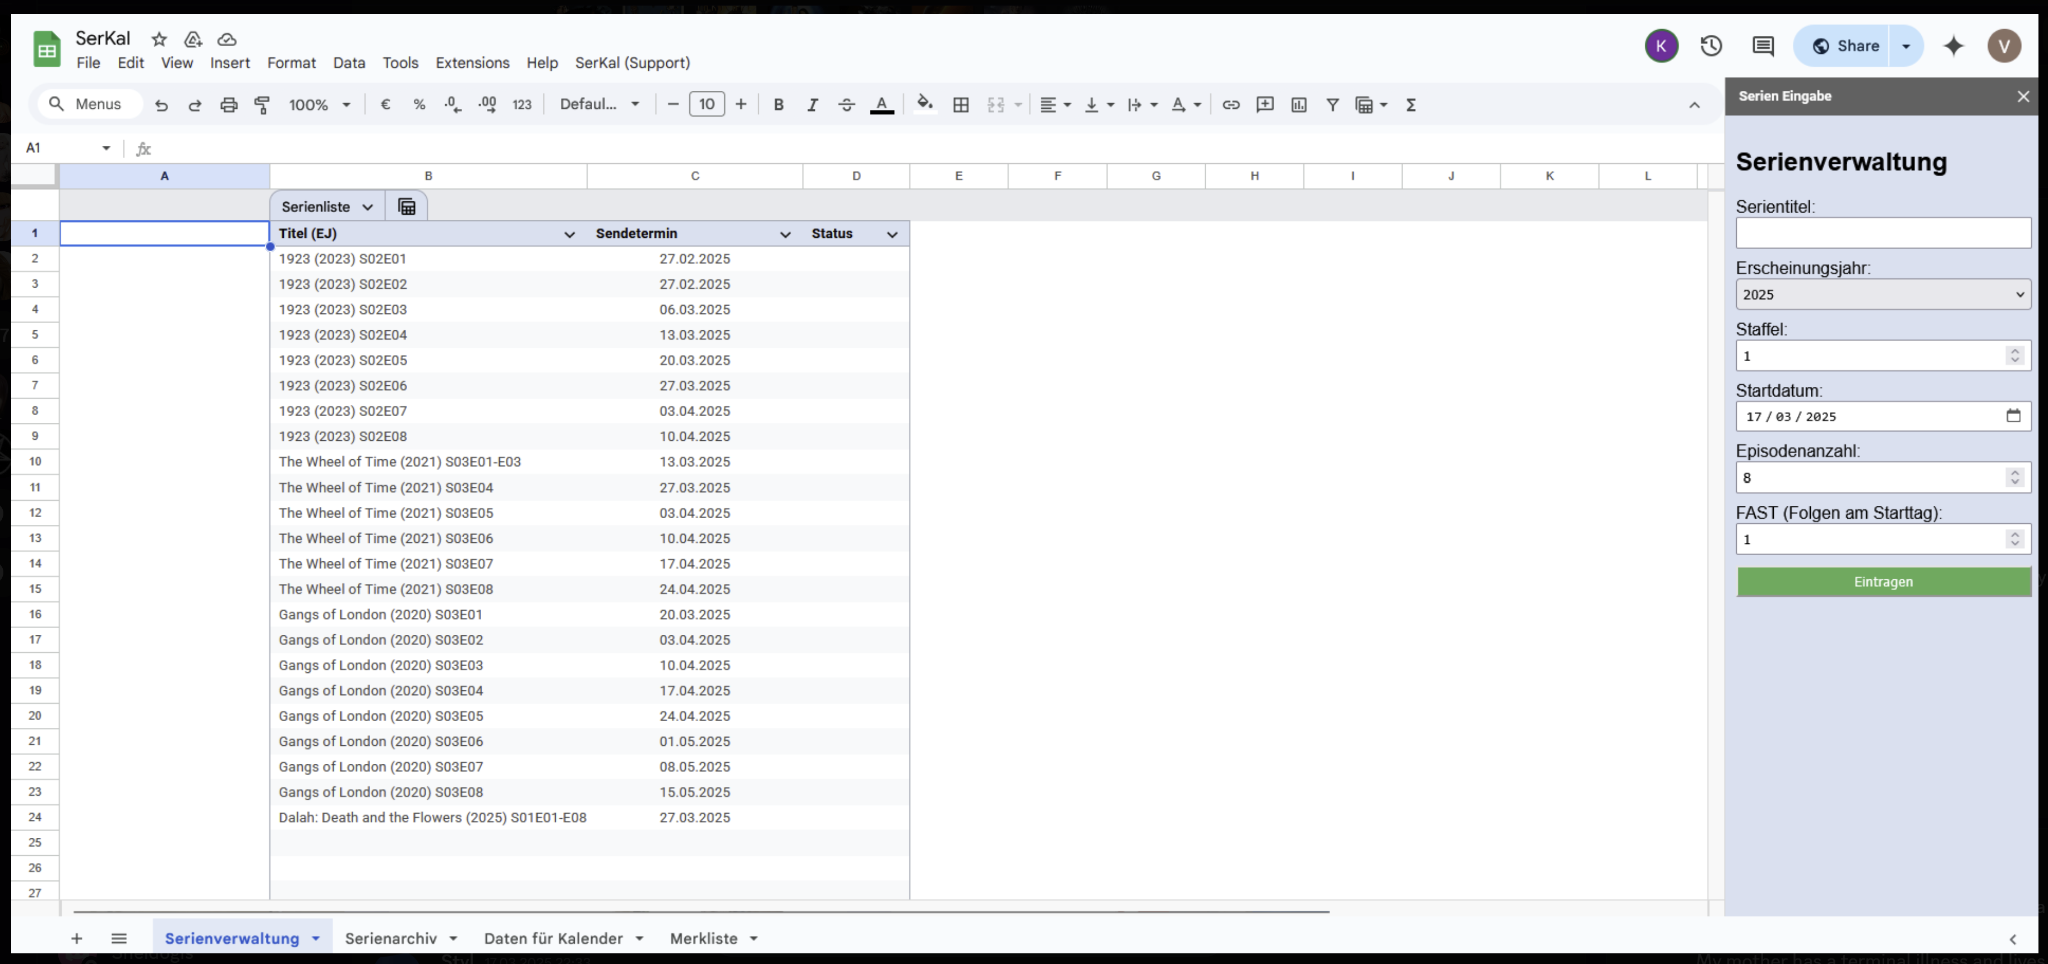Open text color picker
The width and height of the screenshot is (2048, 964).
[x=882, y=105]
